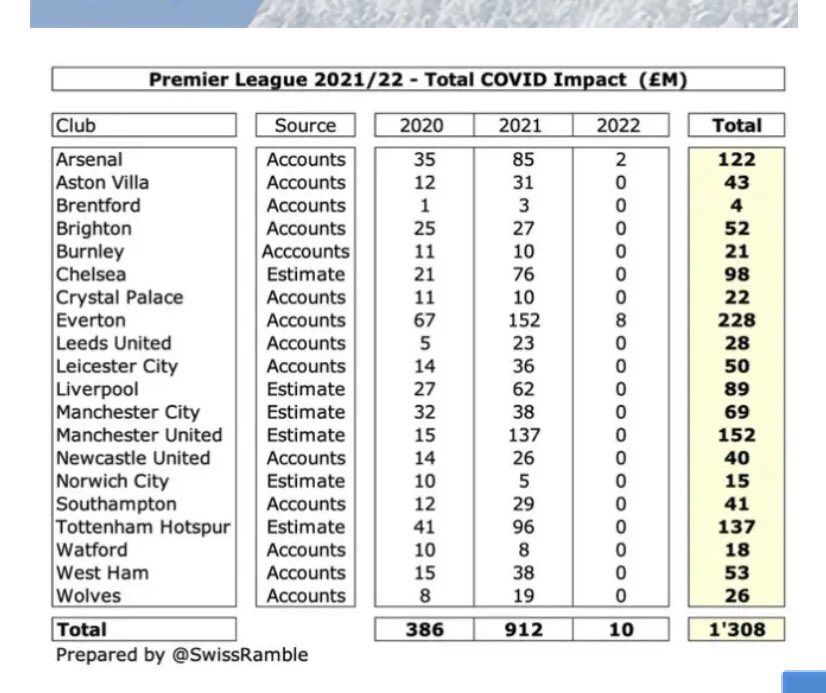Select the Source column header
Viewport: 826px width, 693px height.
click(x=305, y=126)
